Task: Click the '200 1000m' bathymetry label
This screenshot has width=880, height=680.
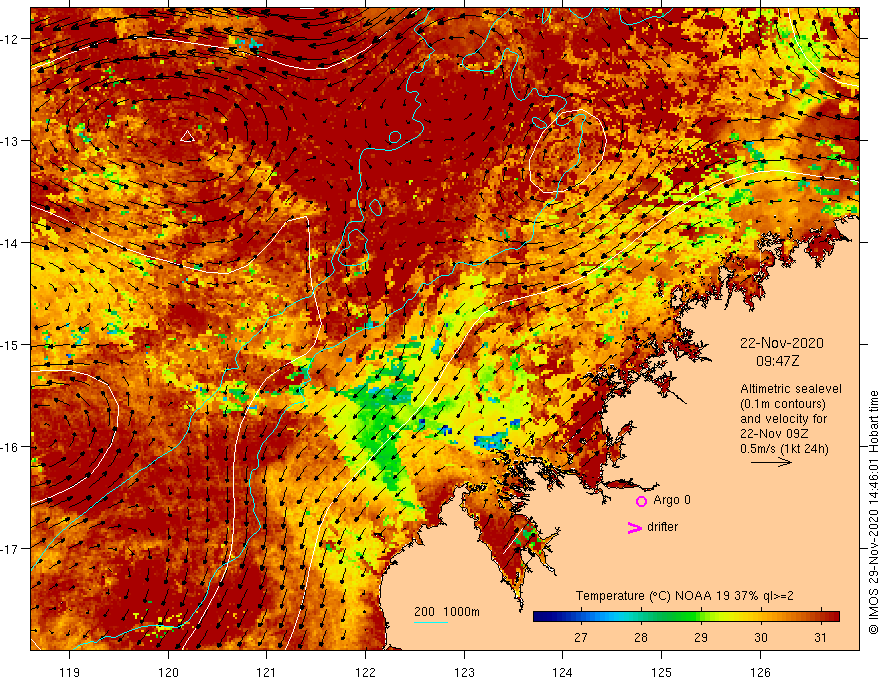Action: point(447,612)
